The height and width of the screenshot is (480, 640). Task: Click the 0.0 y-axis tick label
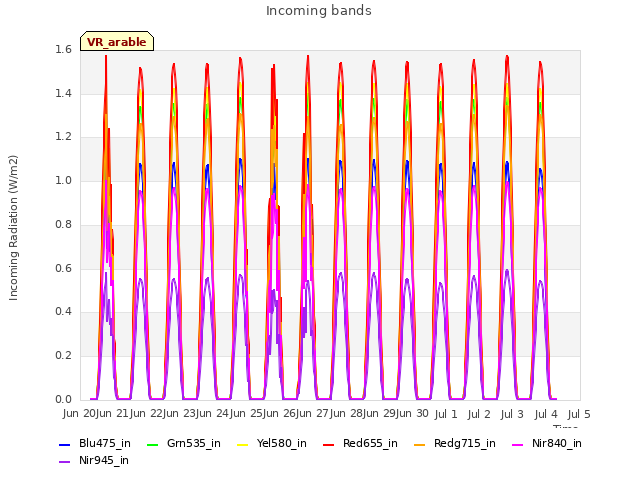tap(63, 399)
